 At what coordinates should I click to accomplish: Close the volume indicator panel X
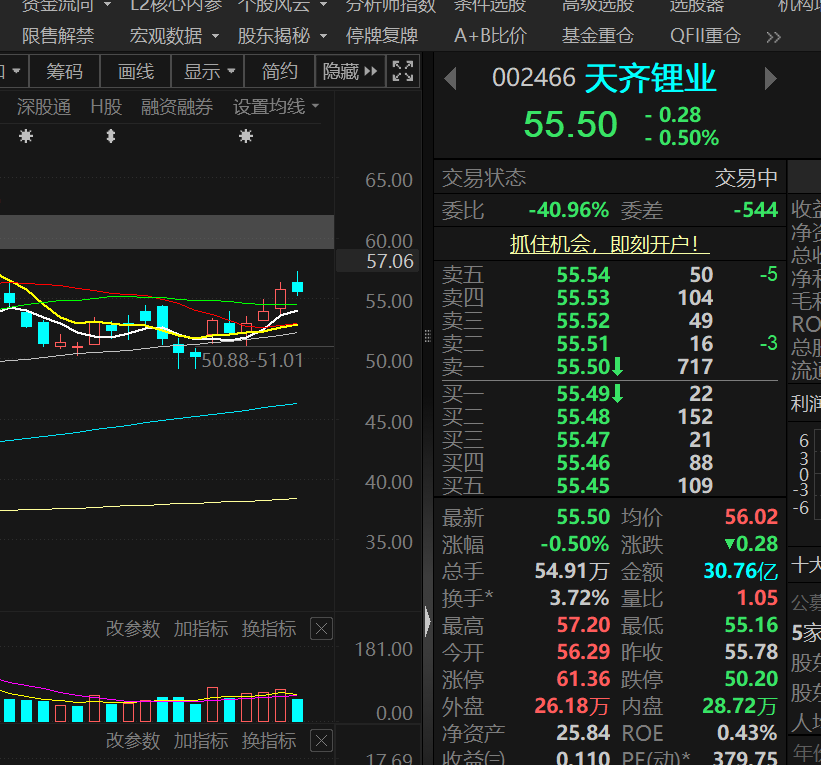point(321,628)
